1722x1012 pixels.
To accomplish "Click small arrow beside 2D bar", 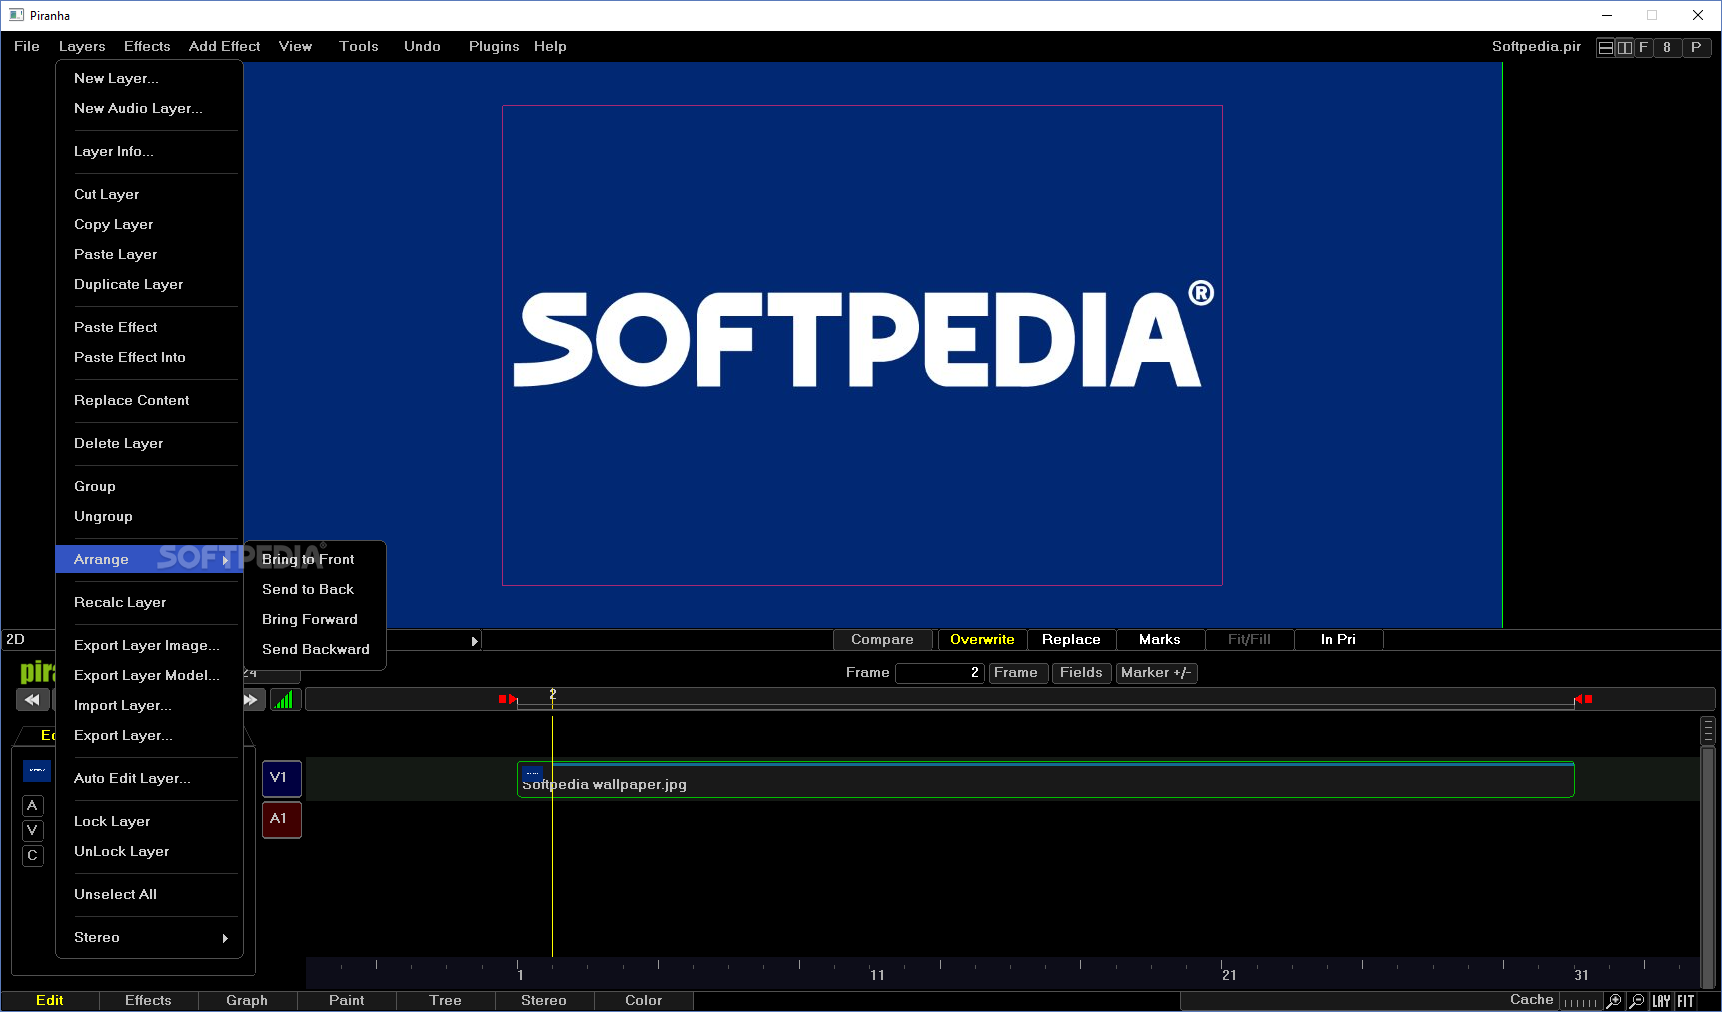I will [475, 641].
